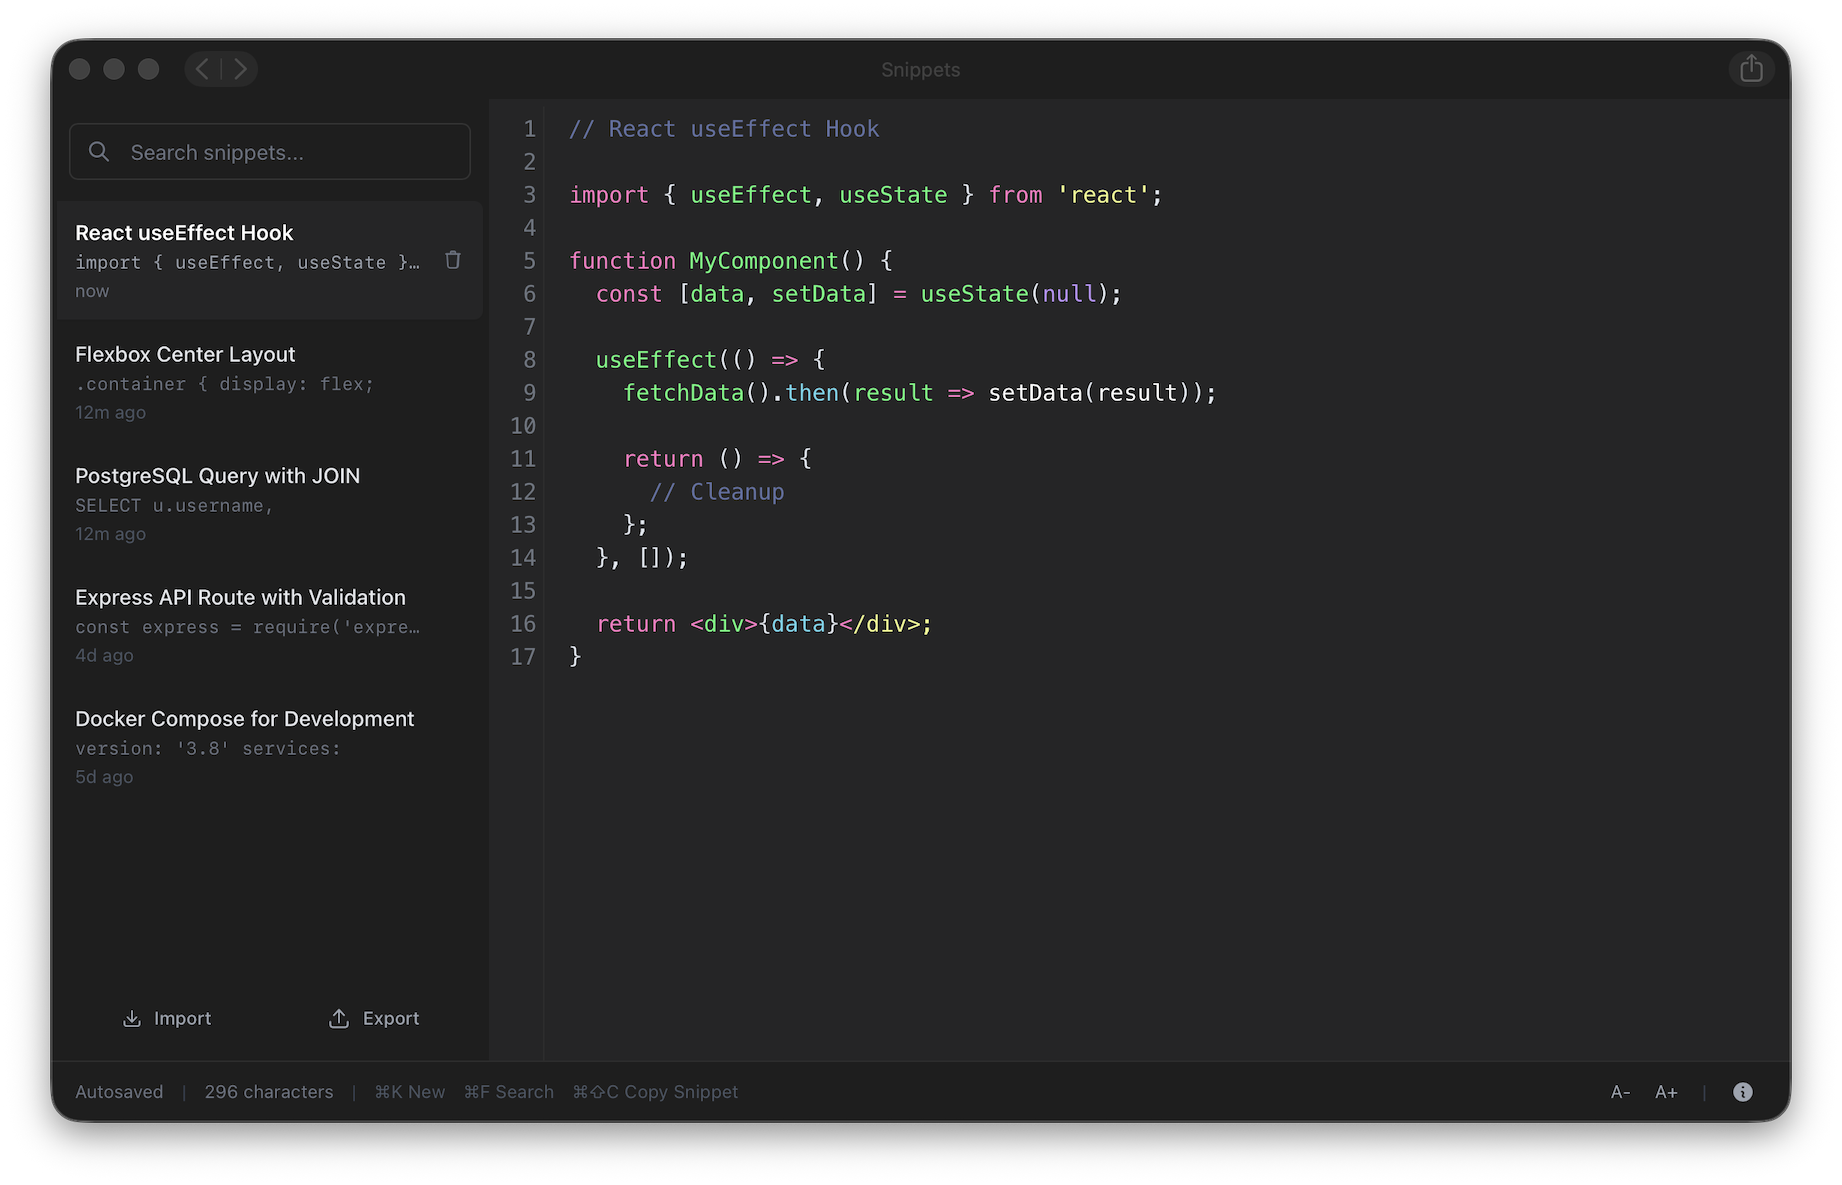Increase editor font size with A+
The image size is (1842, 1185).
[x=1666, y=1091]
